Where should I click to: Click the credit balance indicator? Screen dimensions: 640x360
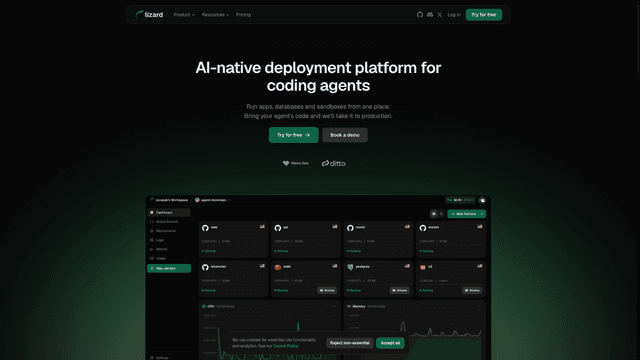[460, 200]
